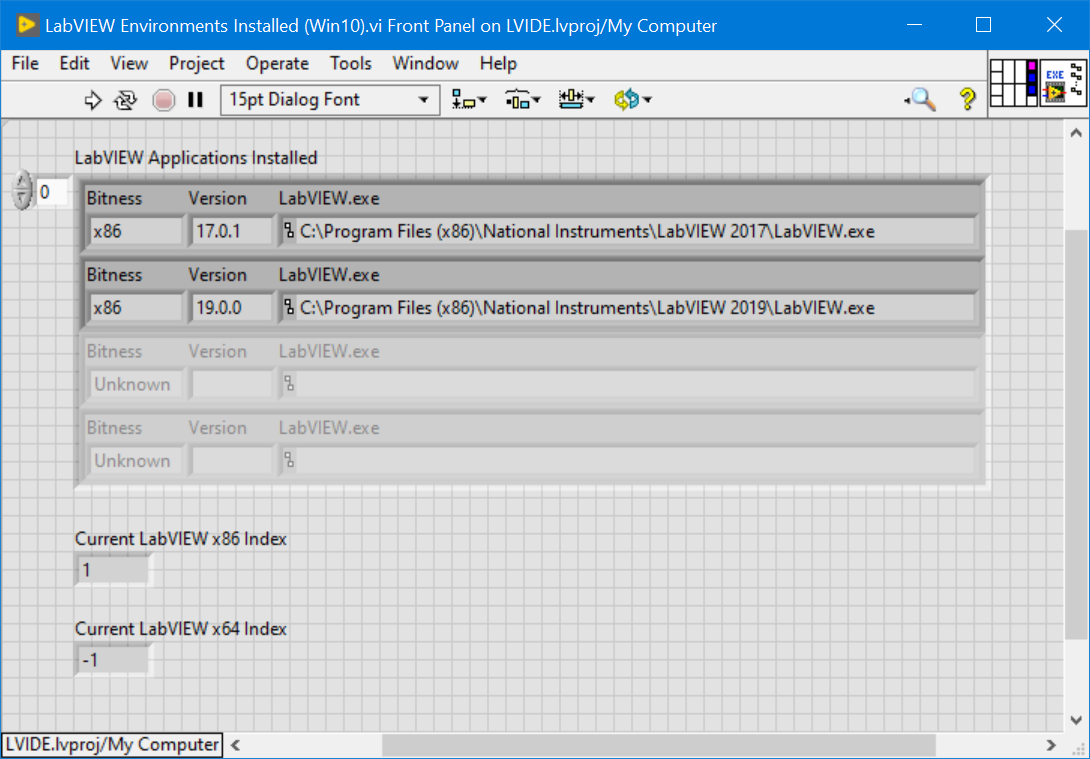Open the Search magnifier icon

(x=920, y=100)
